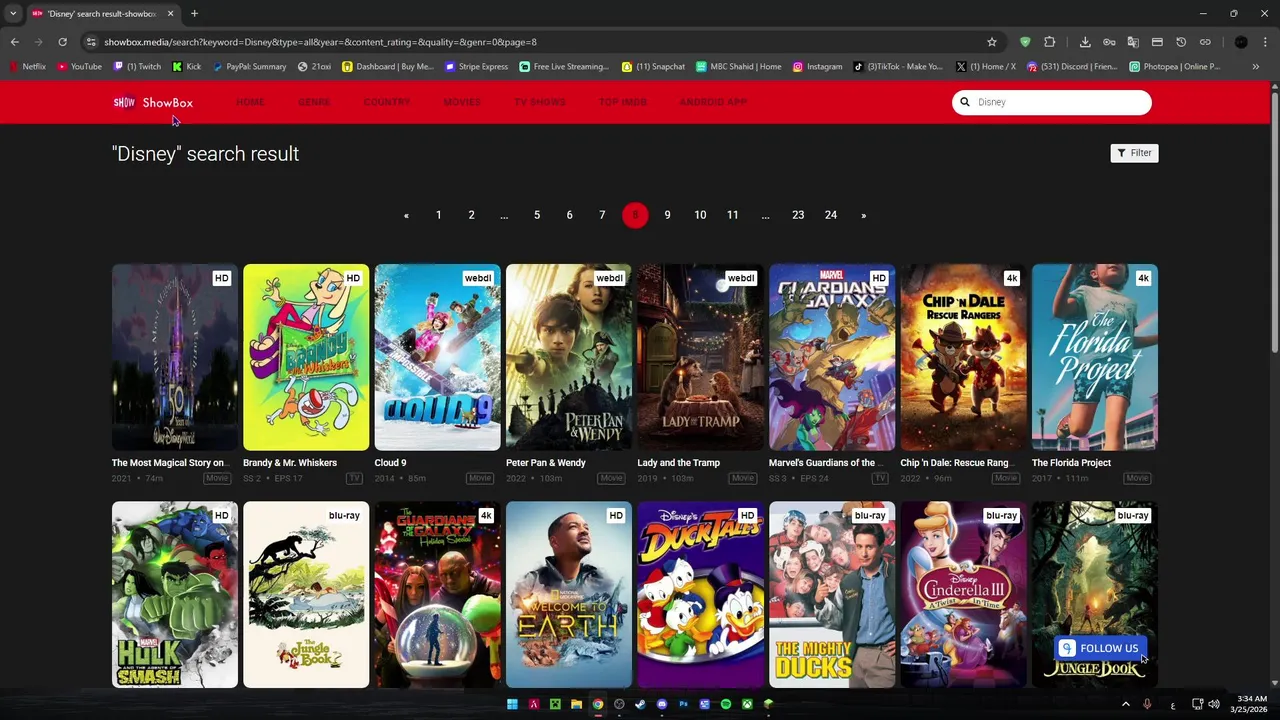This screenshot has height=720, width=1280.
Task: Click the Disney search input field
Action: 1052,102
